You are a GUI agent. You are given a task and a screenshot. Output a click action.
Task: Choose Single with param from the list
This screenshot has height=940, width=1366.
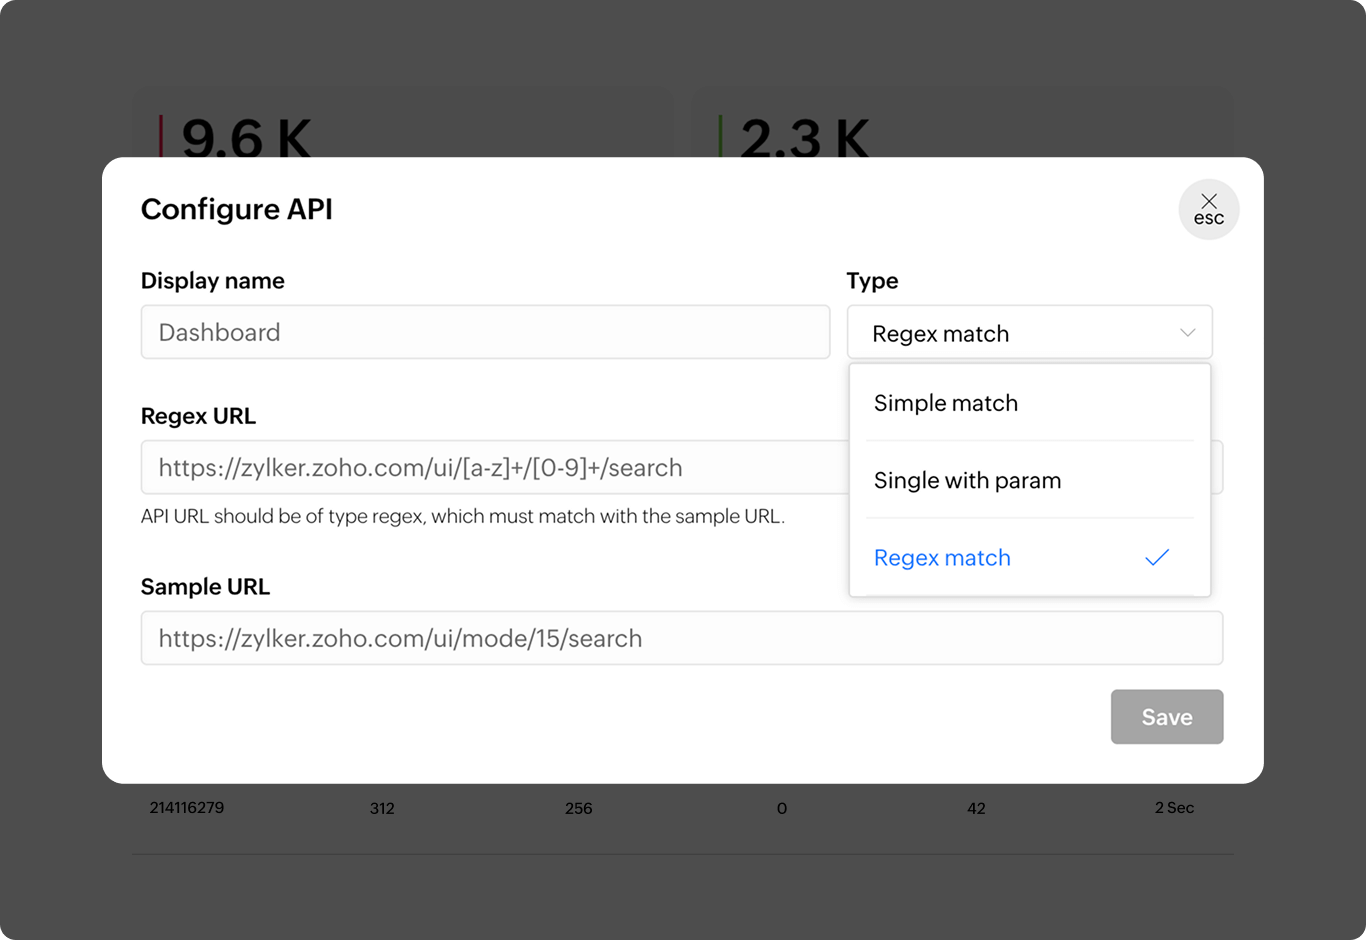pyautogui.click(x=967, y=480)
